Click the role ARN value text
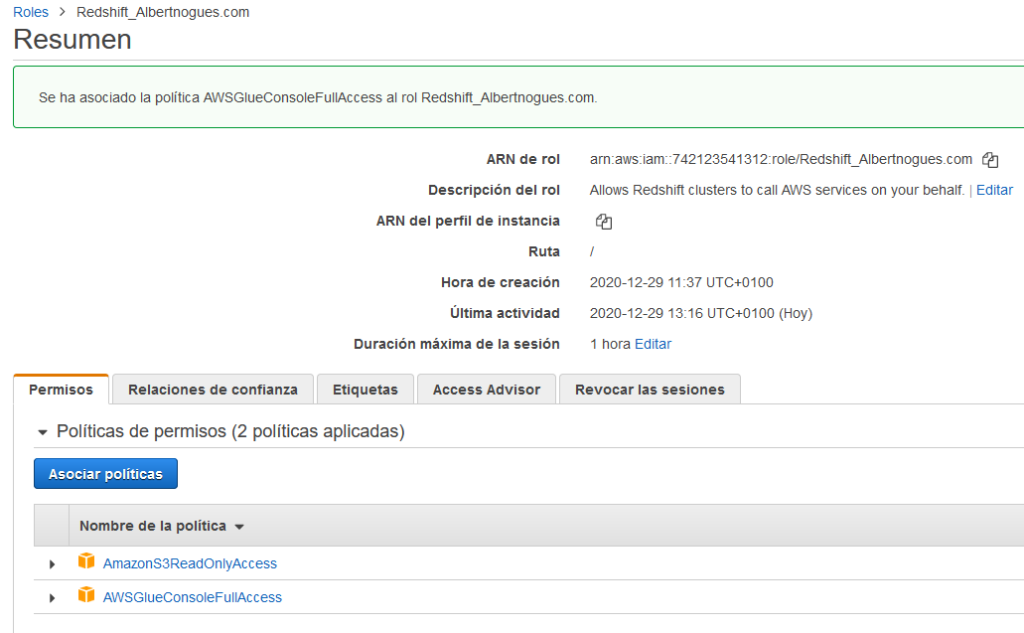1024x633 pixels. 781,159
